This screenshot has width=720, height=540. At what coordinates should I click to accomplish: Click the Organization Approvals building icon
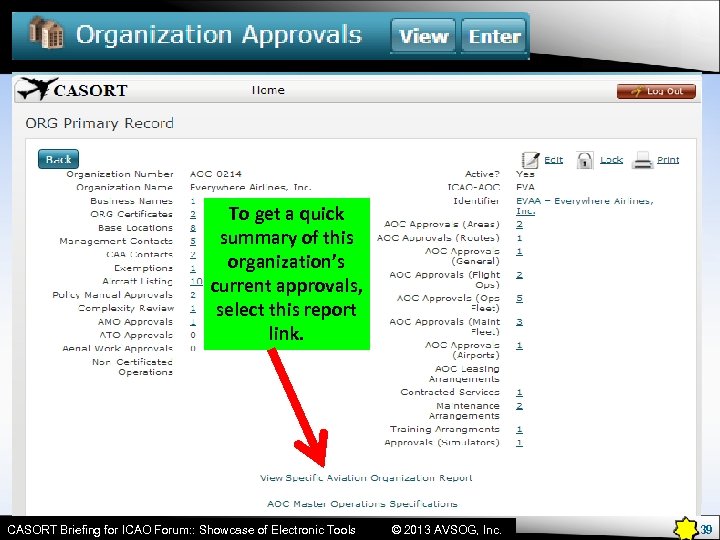click(x=46, y=32)
